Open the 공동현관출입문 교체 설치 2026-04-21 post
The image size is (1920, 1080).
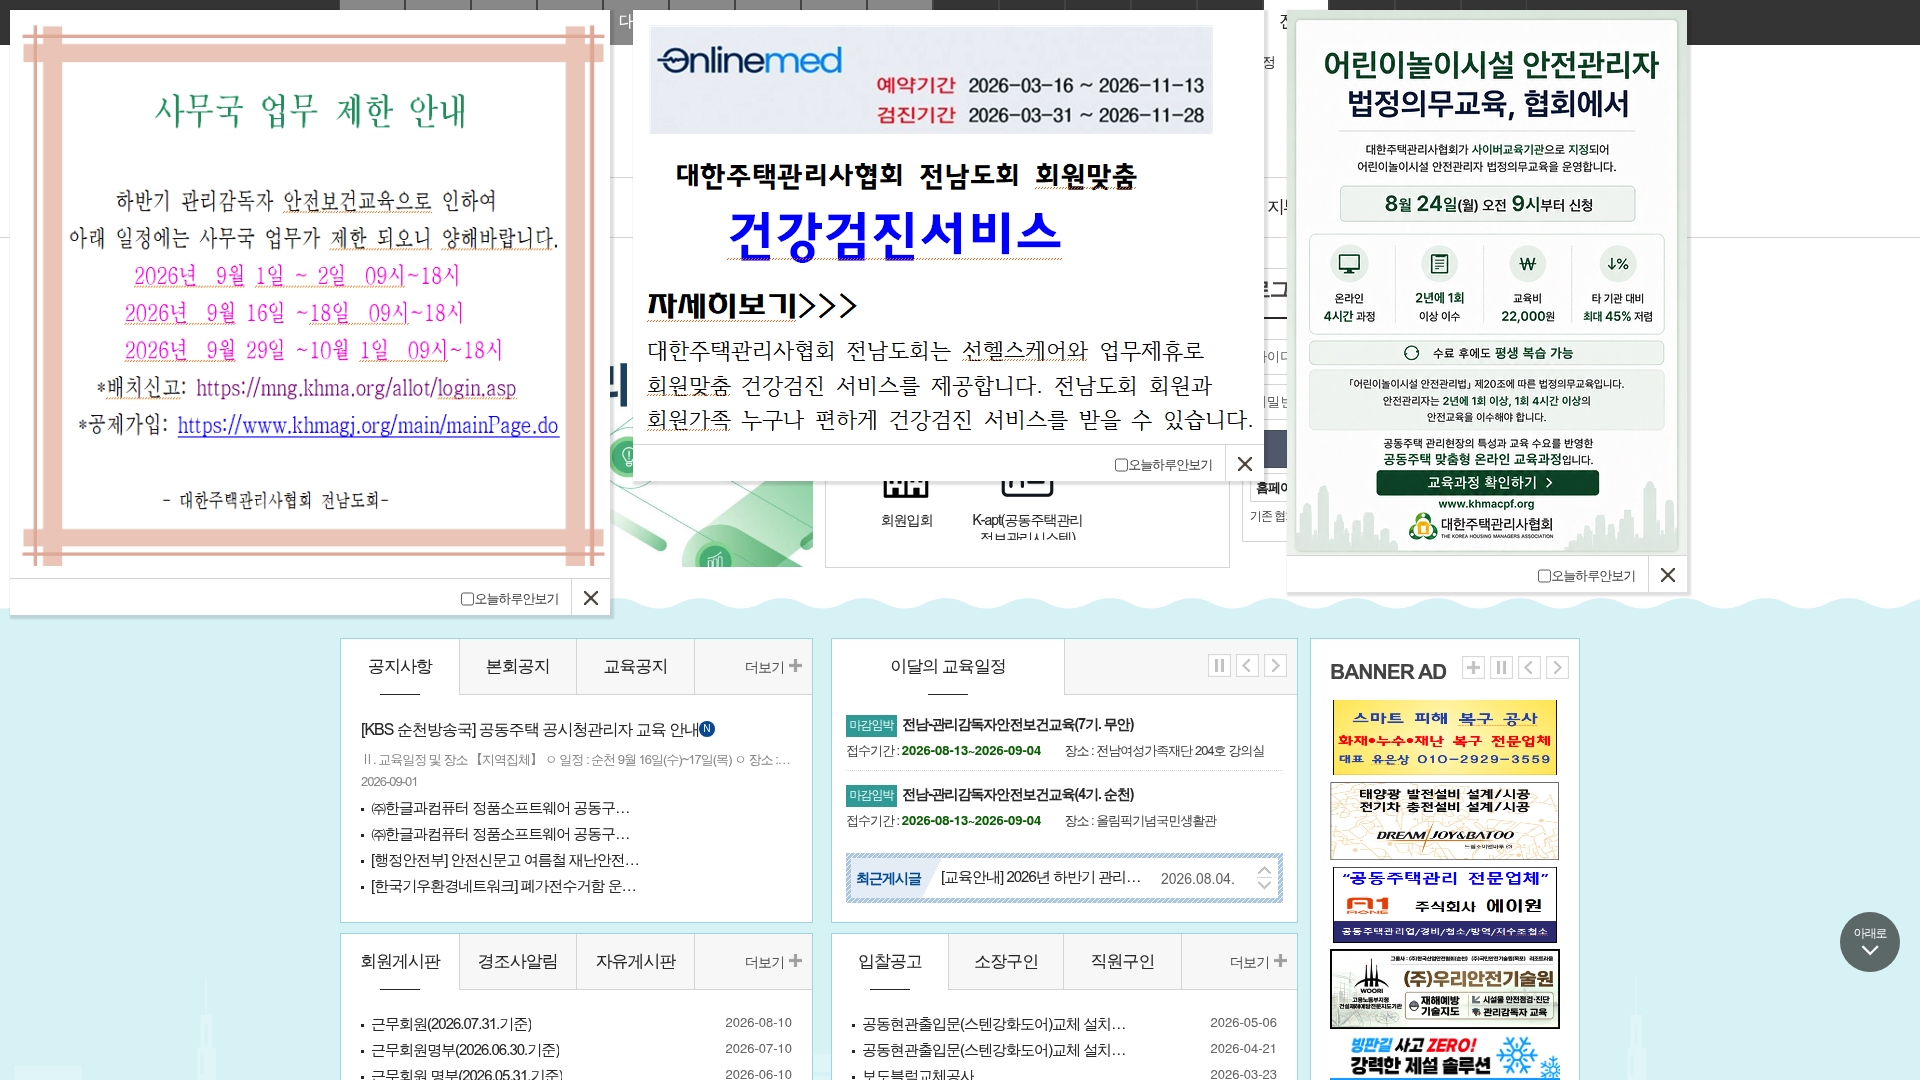994,1050
